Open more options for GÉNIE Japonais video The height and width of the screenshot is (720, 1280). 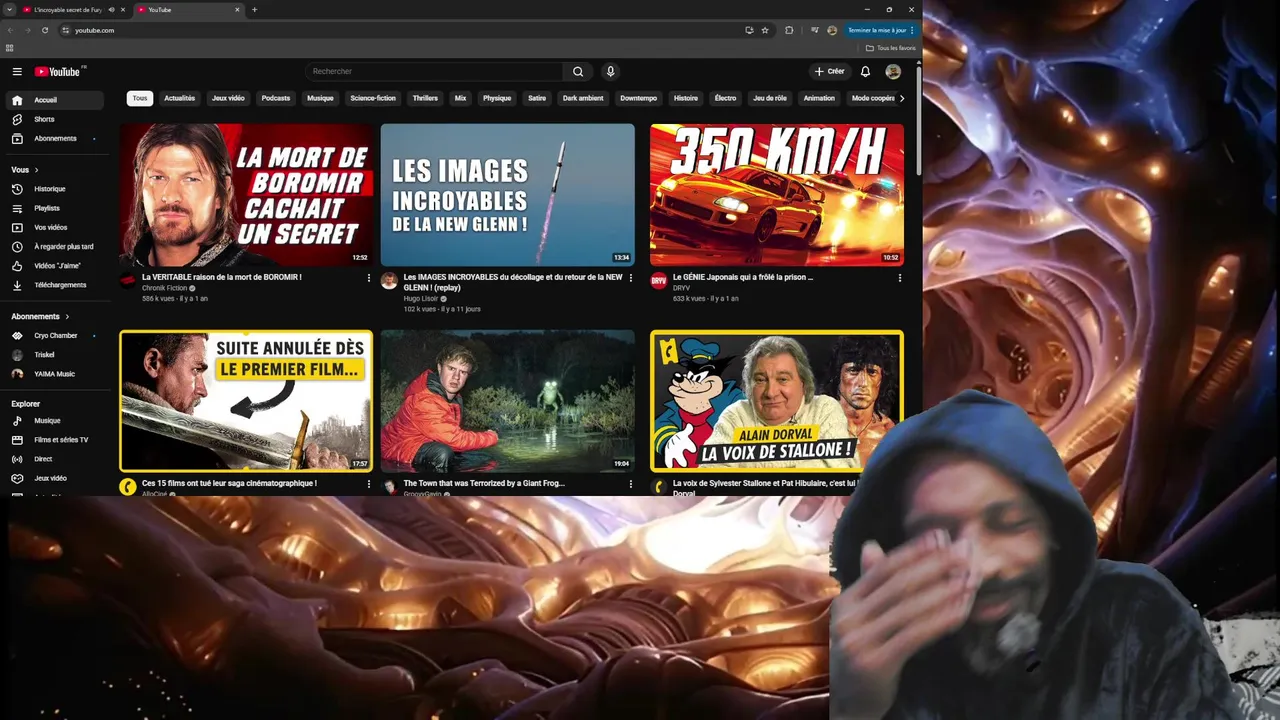click(x=899, y=278)
